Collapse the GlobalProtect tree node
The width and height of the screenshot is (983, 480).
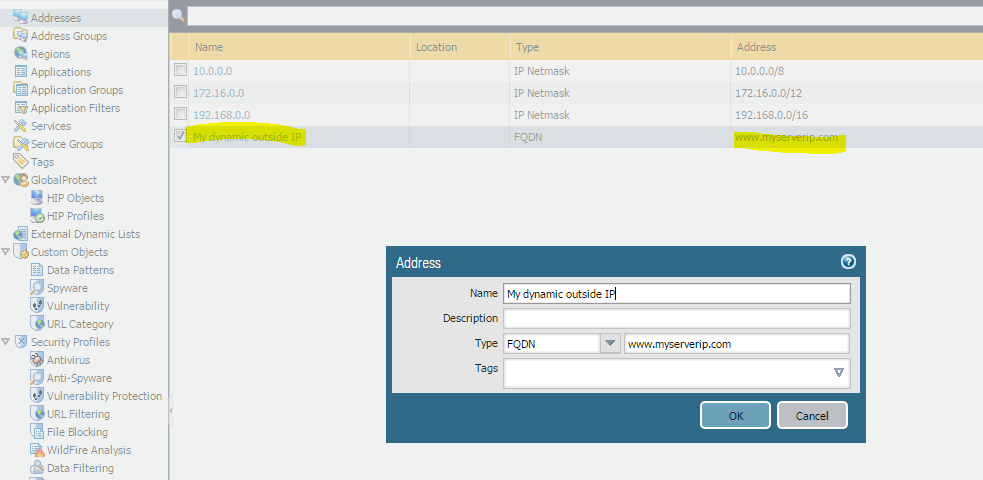coord(6,180)
